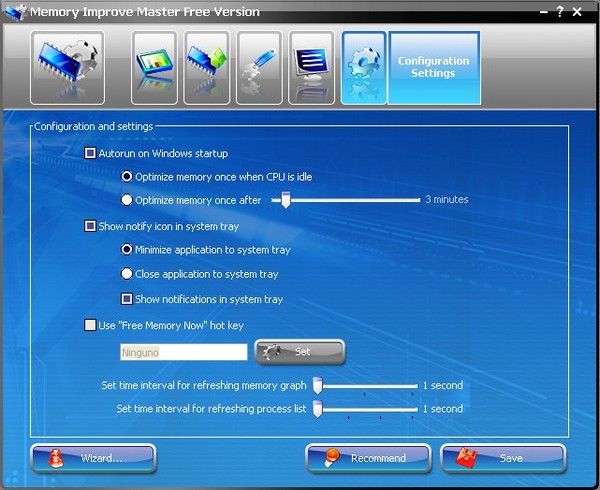Open the green chip memory optimization icon
The height and width of the screenshot is (490, 600).
(206, 68)
